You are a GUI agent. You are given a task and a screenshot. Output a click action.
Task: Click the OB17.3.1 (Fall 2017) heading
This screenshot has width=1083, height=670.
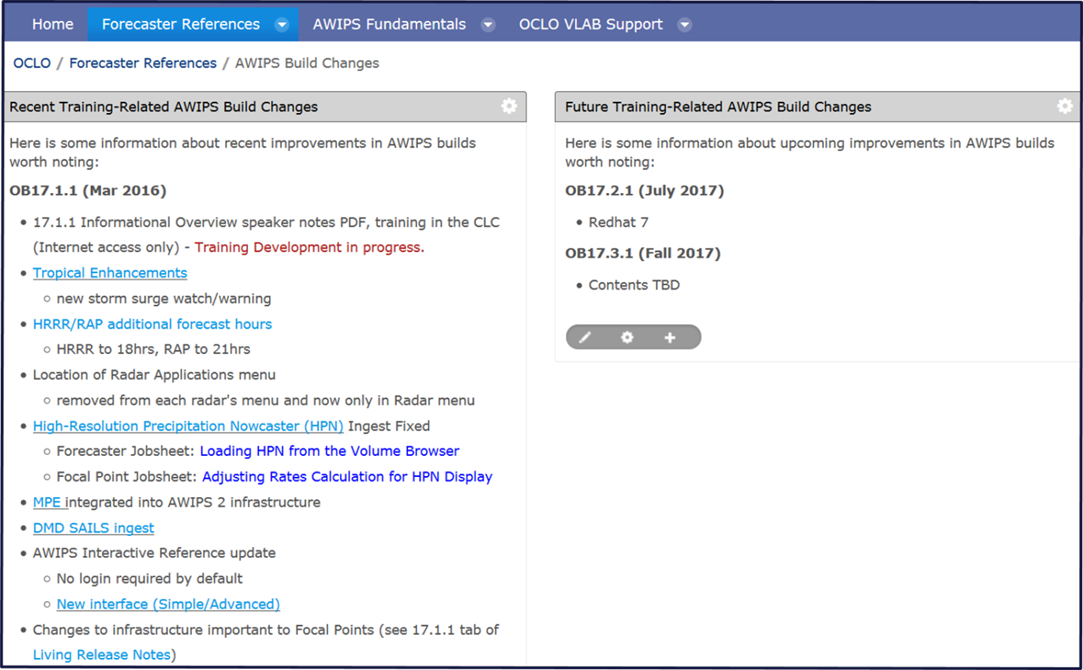click(x=642, y=253)
